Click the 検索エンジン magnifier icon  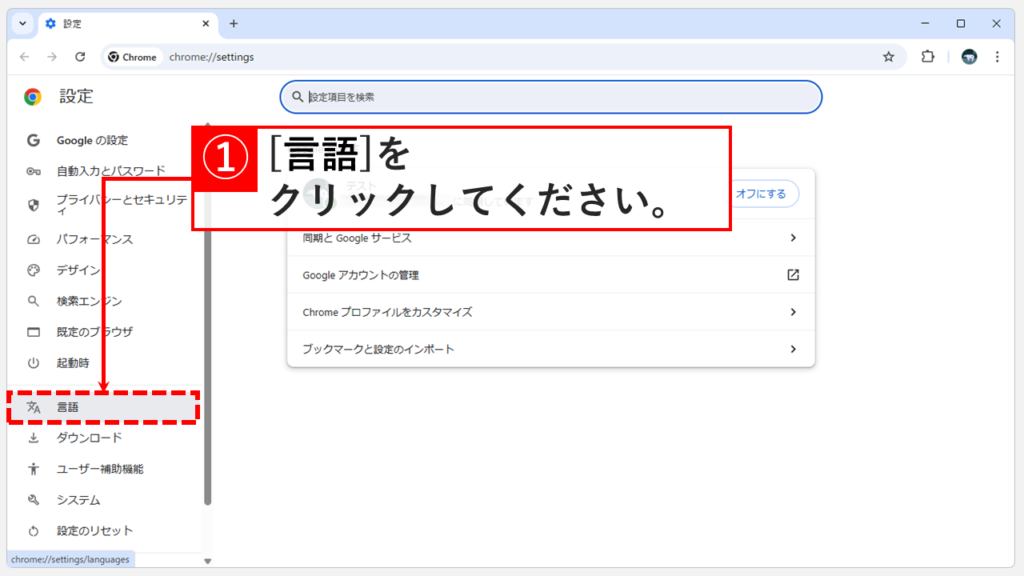click(x=31, y=301)
